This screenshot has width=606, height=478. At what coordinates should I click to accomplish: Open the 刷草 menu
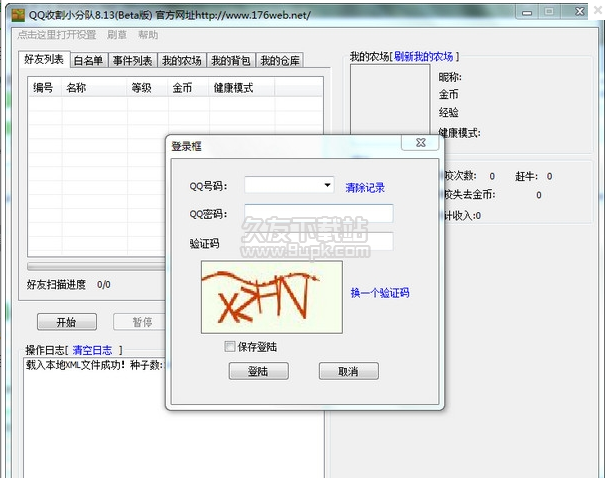[x=117, y=35]
